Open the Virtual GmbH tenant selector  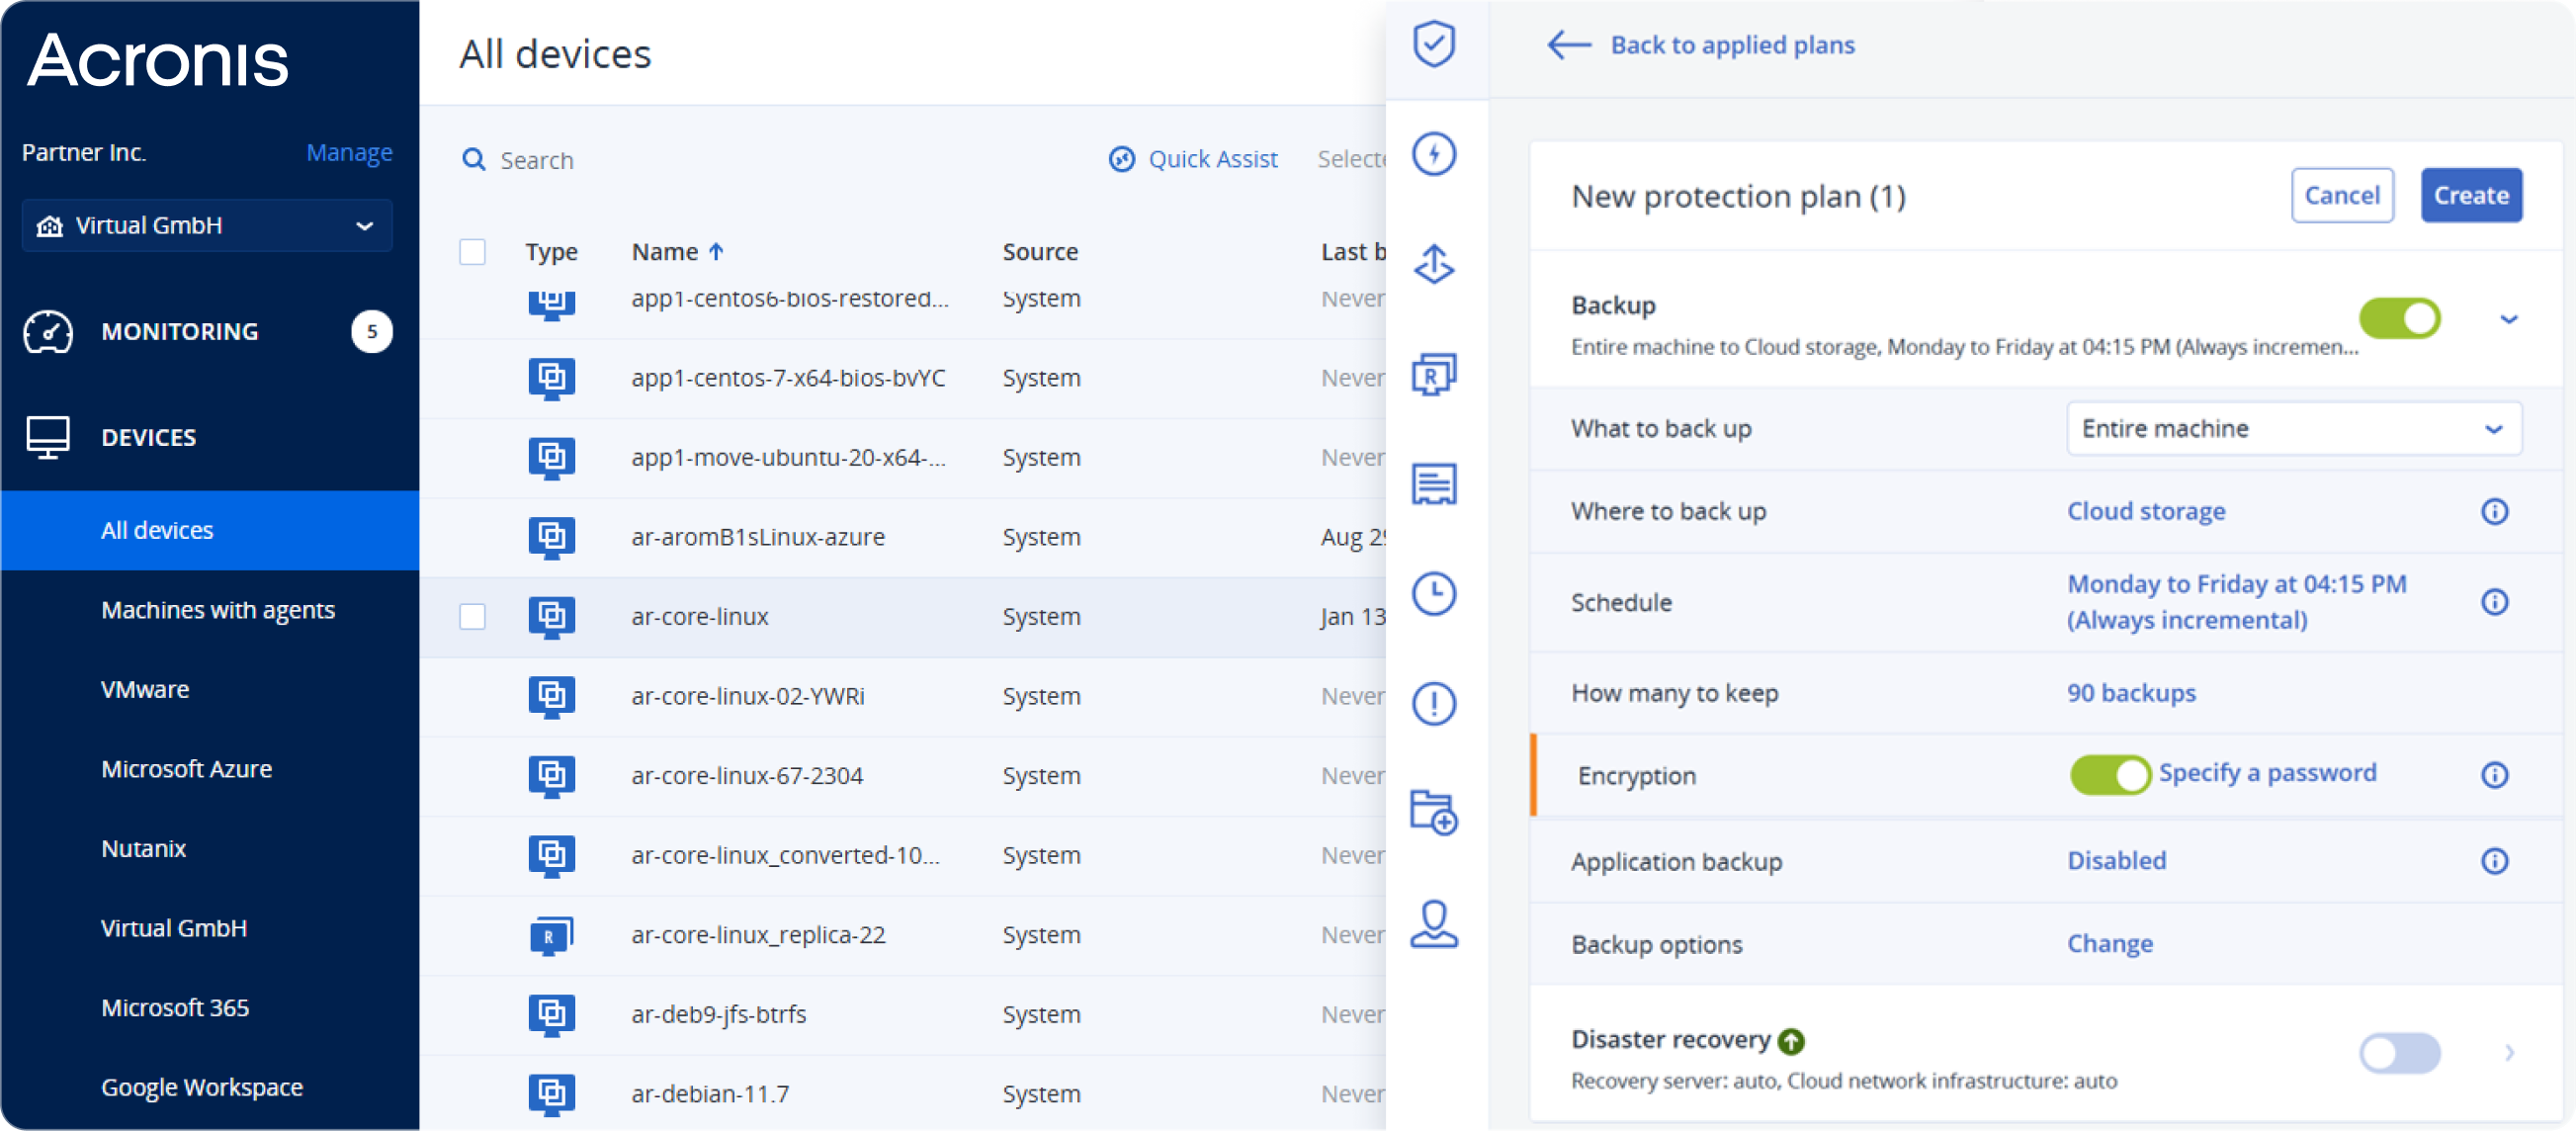point(206,225)
